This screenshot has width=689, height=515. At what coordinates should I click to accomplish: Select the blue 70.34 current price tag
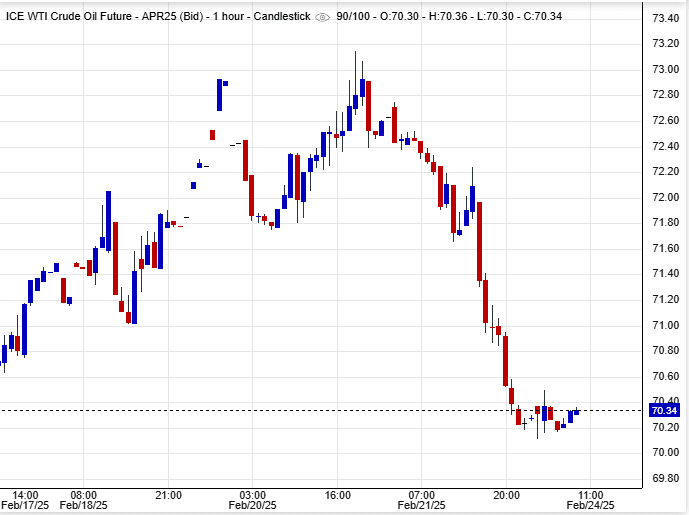tap(663, 410)
